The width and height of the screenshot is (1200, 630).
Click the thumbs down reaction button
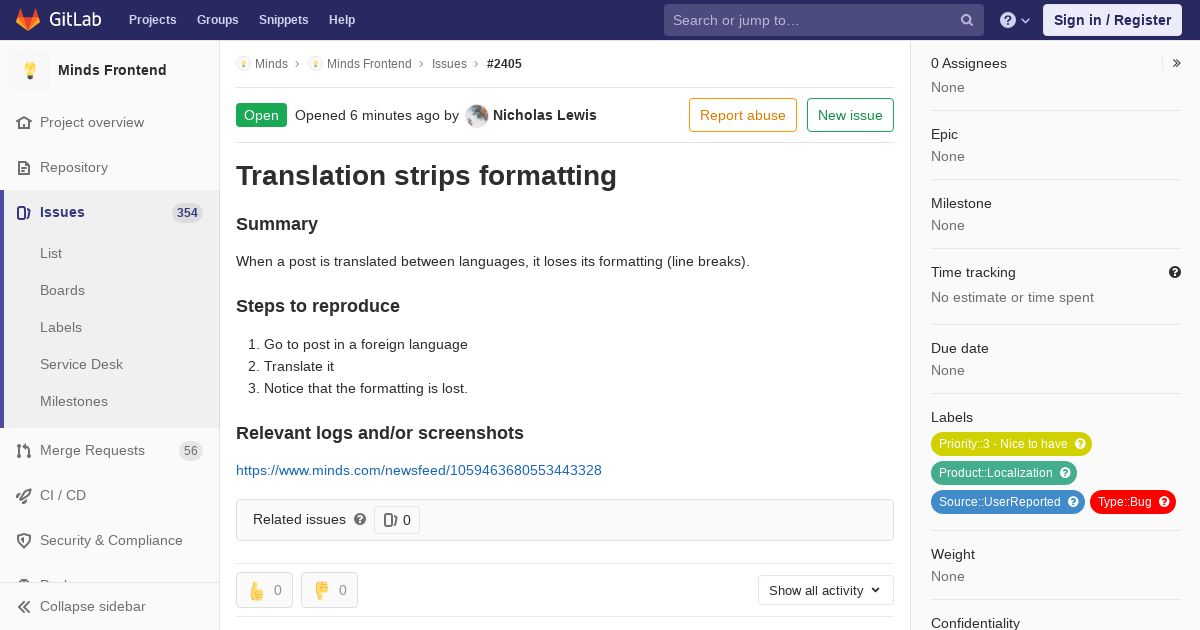[329, 590]
